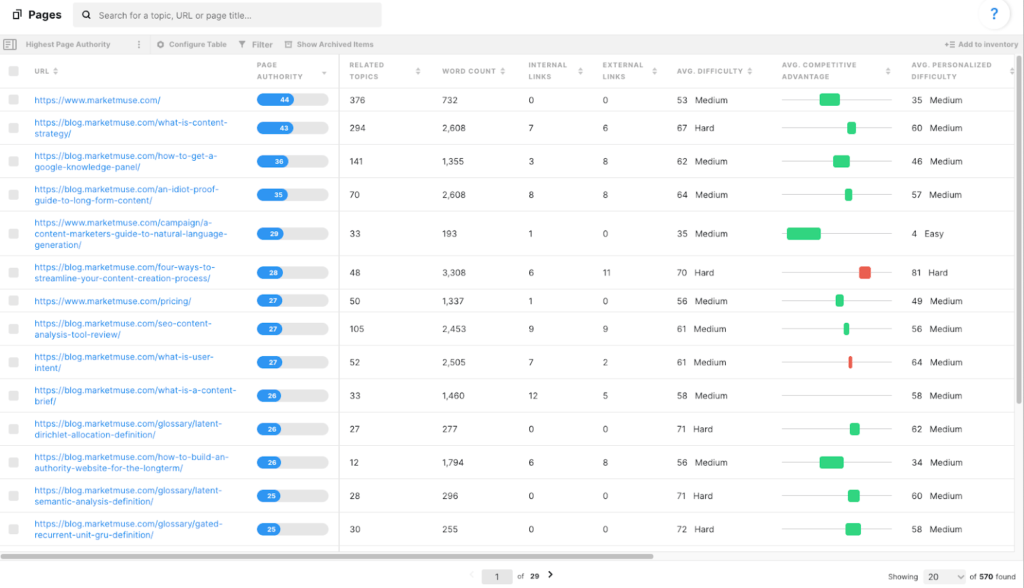Click the search magnifier icon
1024x588 pixels.
[86, 15]
